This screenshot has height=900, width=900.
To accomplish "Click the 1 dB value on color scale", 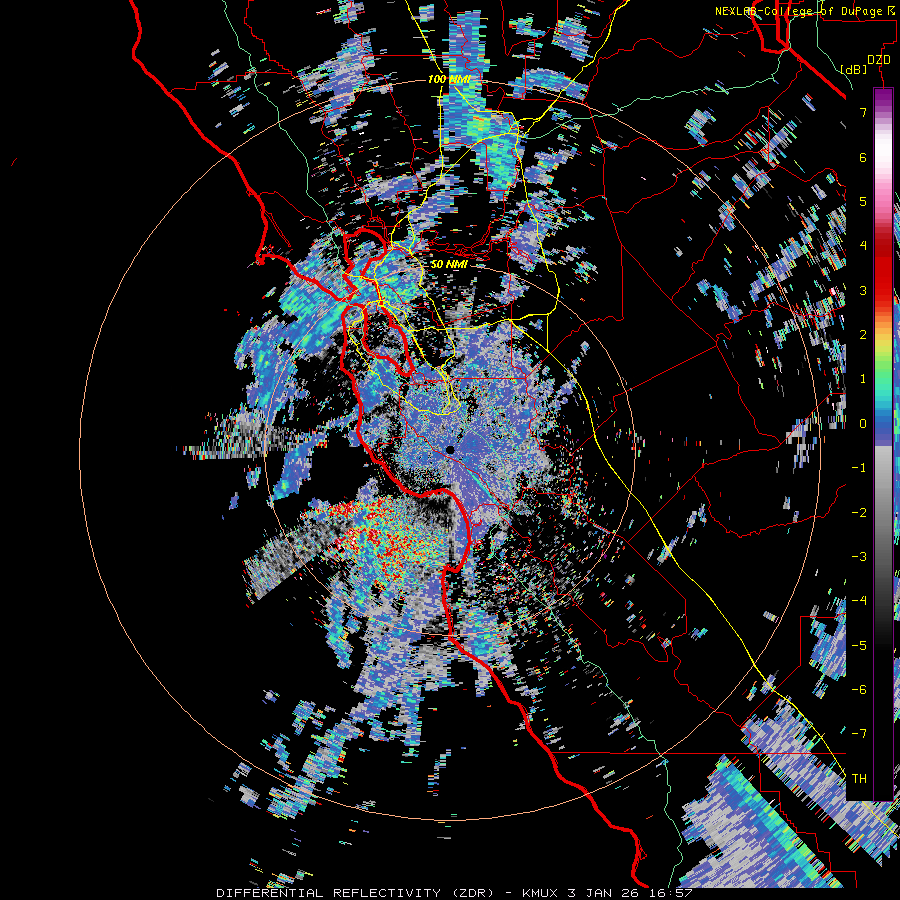I will [863, 379].
